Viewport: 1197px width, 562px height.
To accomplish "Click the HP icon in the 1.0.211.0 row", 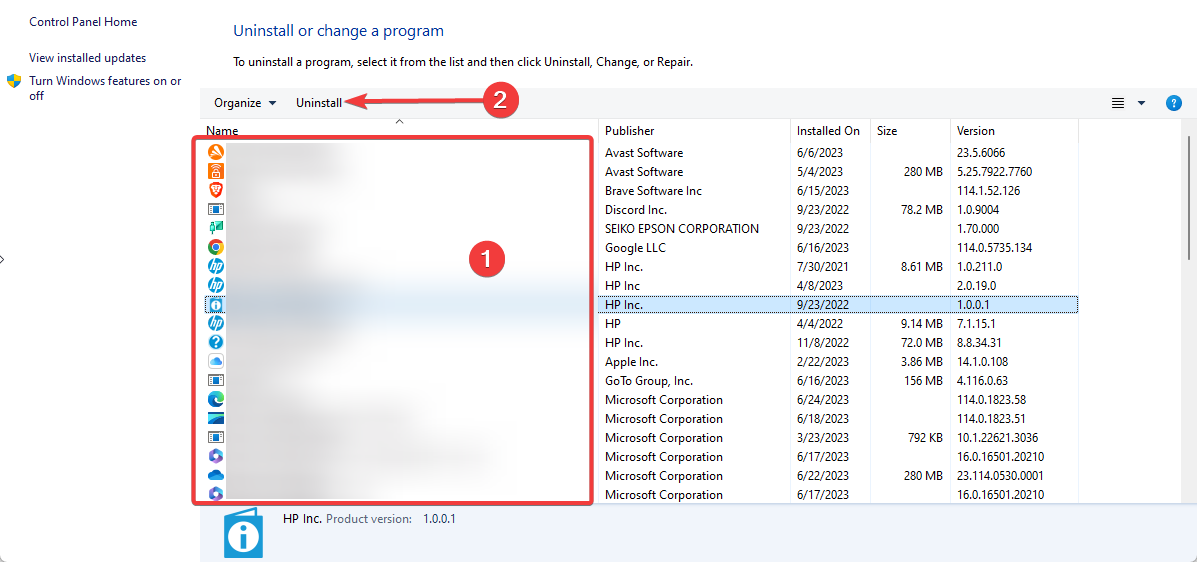I will pyautogui.click(x=216, y=266).
